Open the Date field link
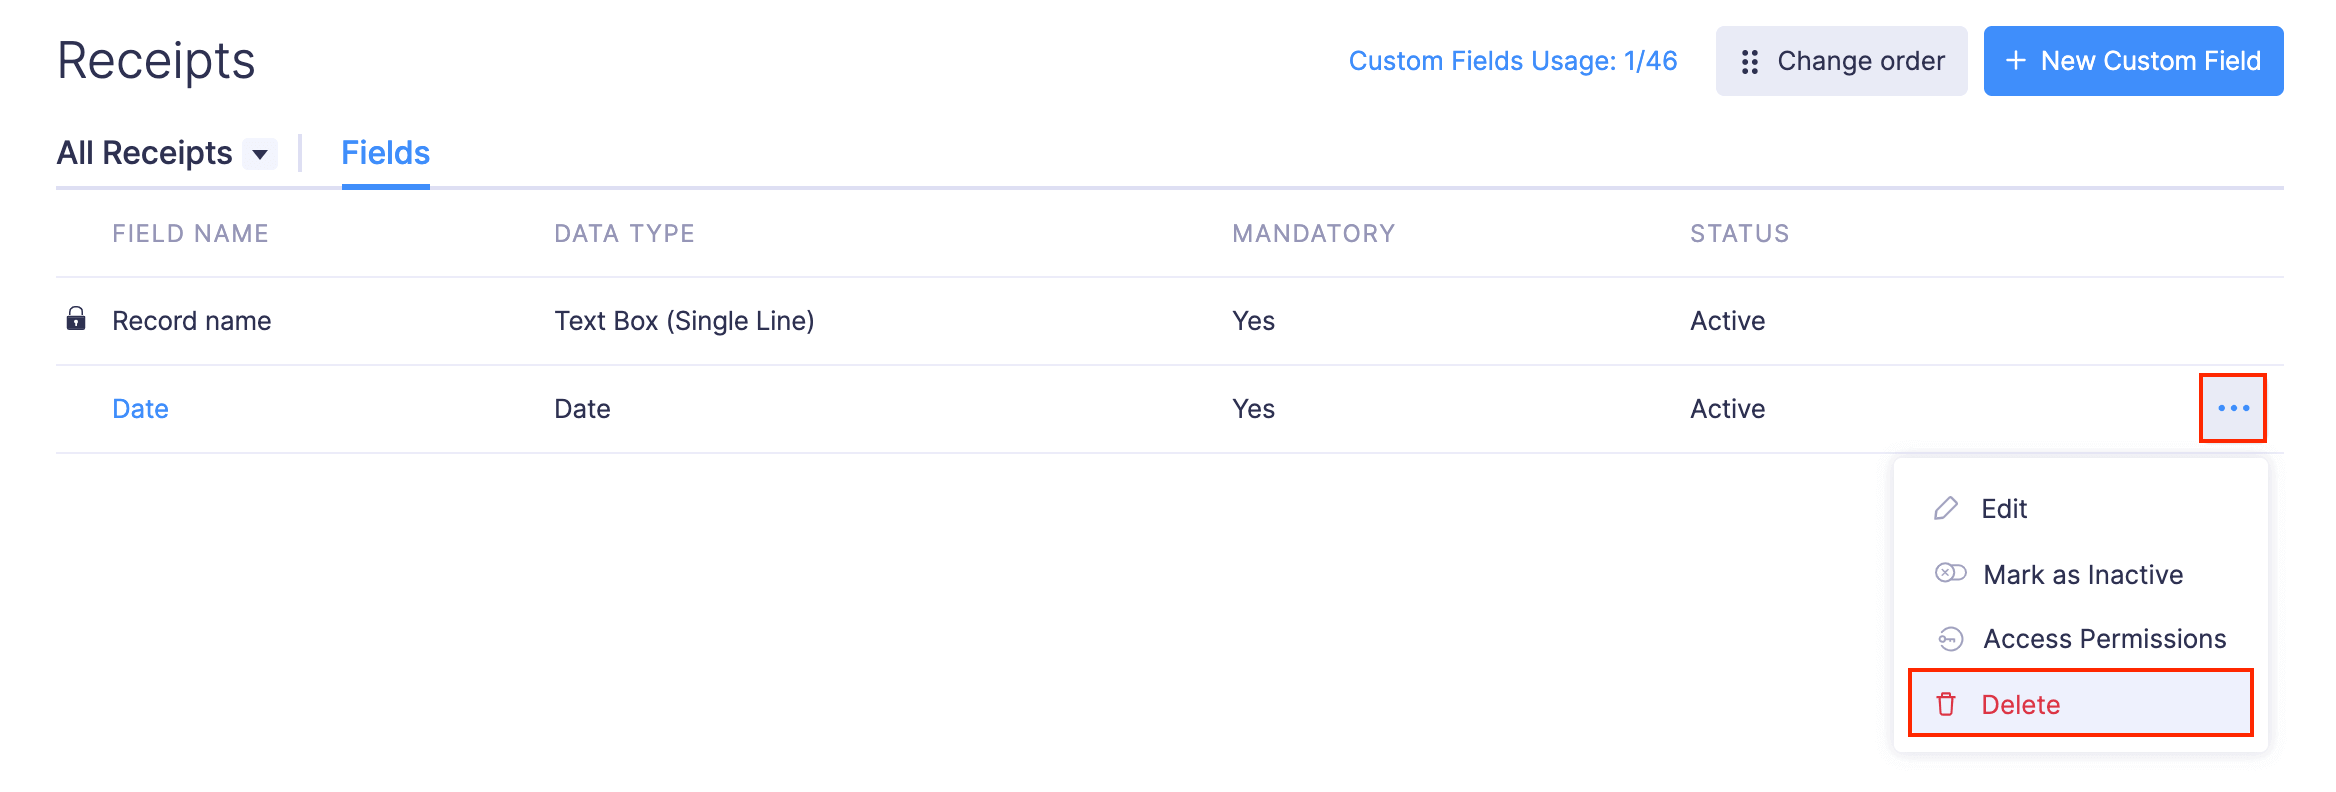Image resolution: width=2336 pixels, height=792 pixels. click(x=140, y=409)
